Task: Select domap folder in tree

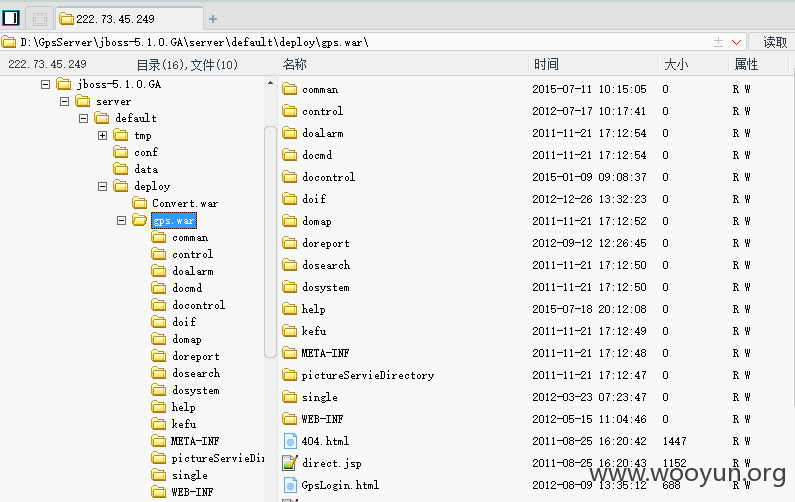Action: (x=187, y=339)
